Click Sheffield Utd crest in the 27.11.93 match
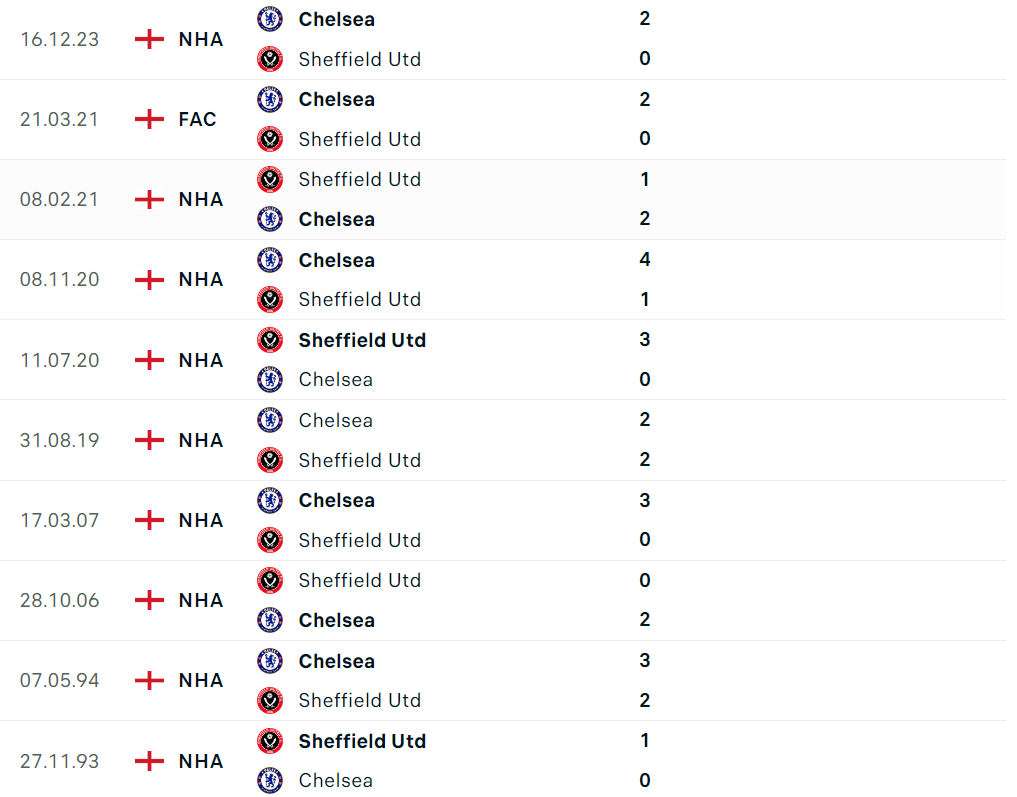 (270, 741)
